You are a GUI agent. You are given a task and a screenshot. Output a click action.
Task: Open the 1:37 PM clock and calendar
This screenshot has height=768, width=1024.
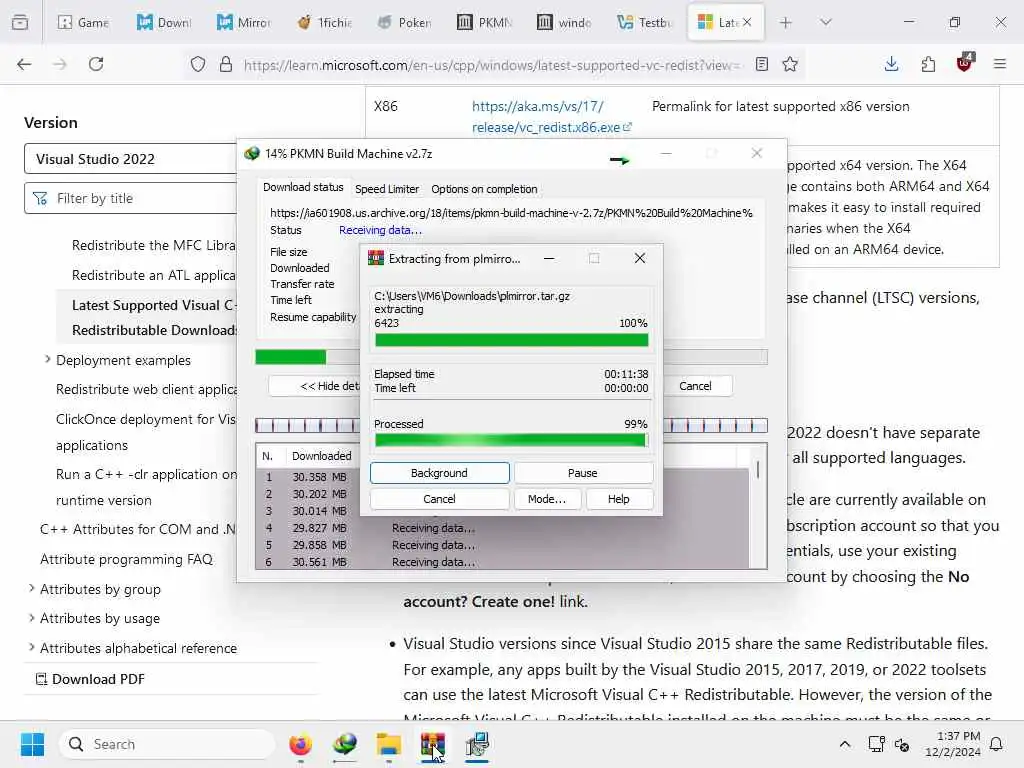tap(953, 744)
